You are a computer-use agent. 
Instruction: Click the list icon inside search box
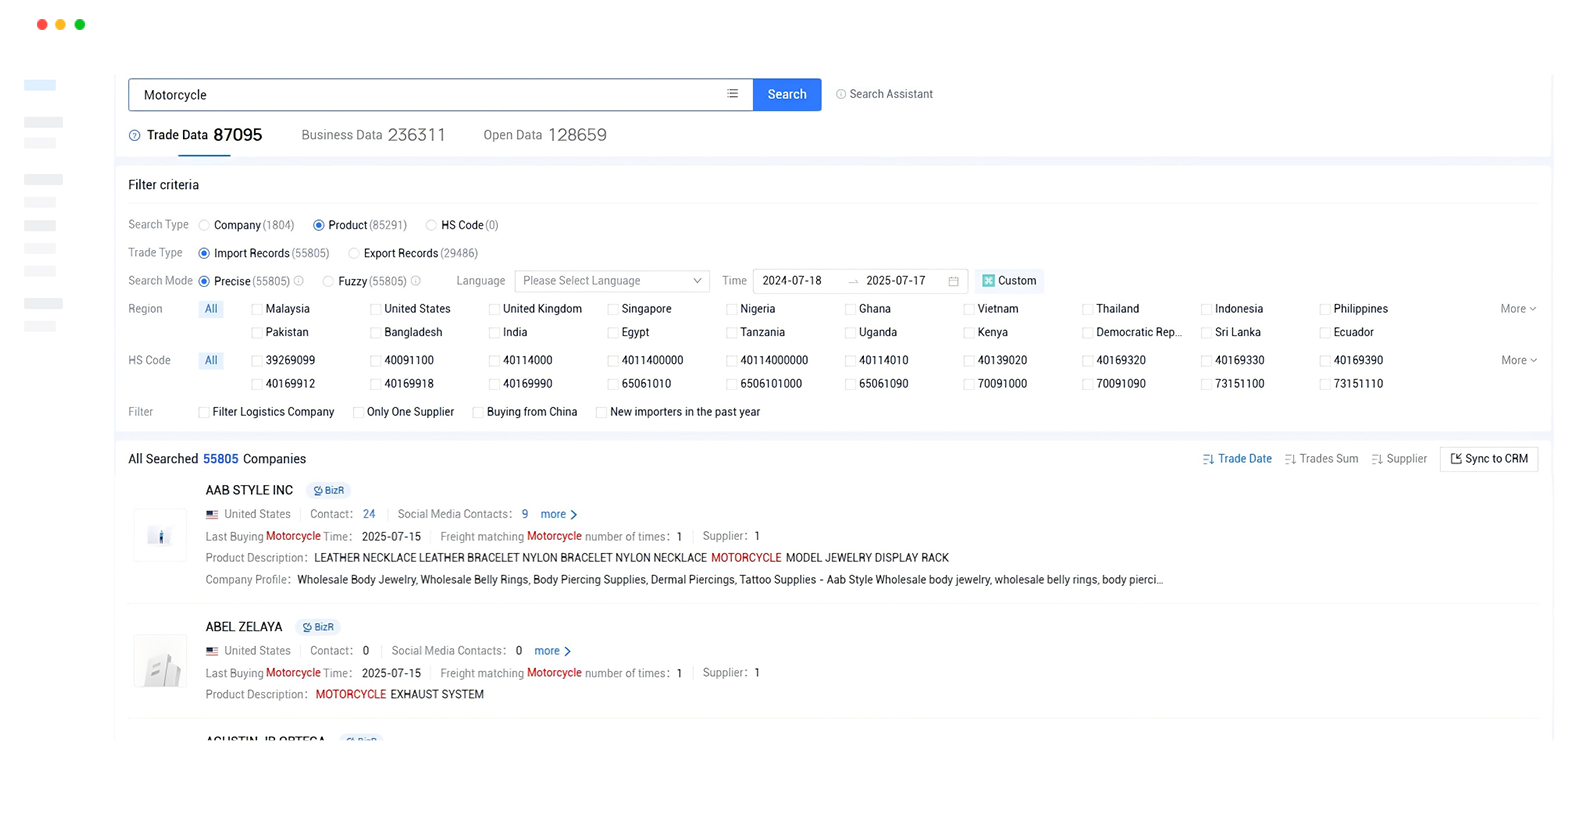(x=732, y=94)
